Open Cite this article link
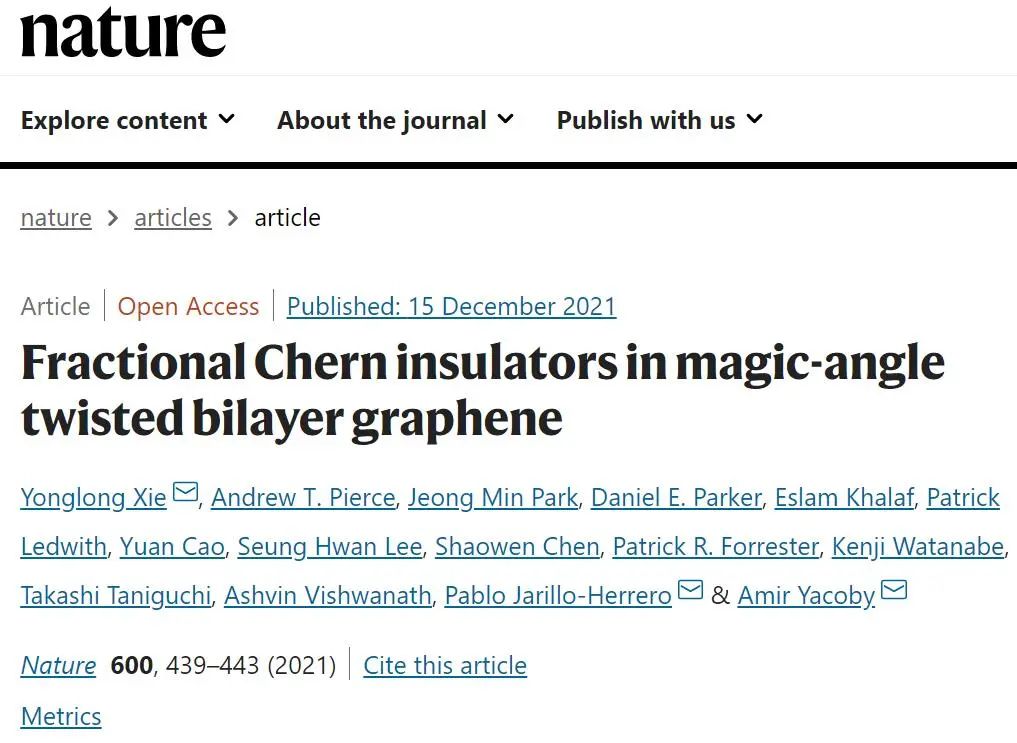Image resolution: width=1017 pixels, height=743 pixels. pyautogui.click(x=445, y=665)
